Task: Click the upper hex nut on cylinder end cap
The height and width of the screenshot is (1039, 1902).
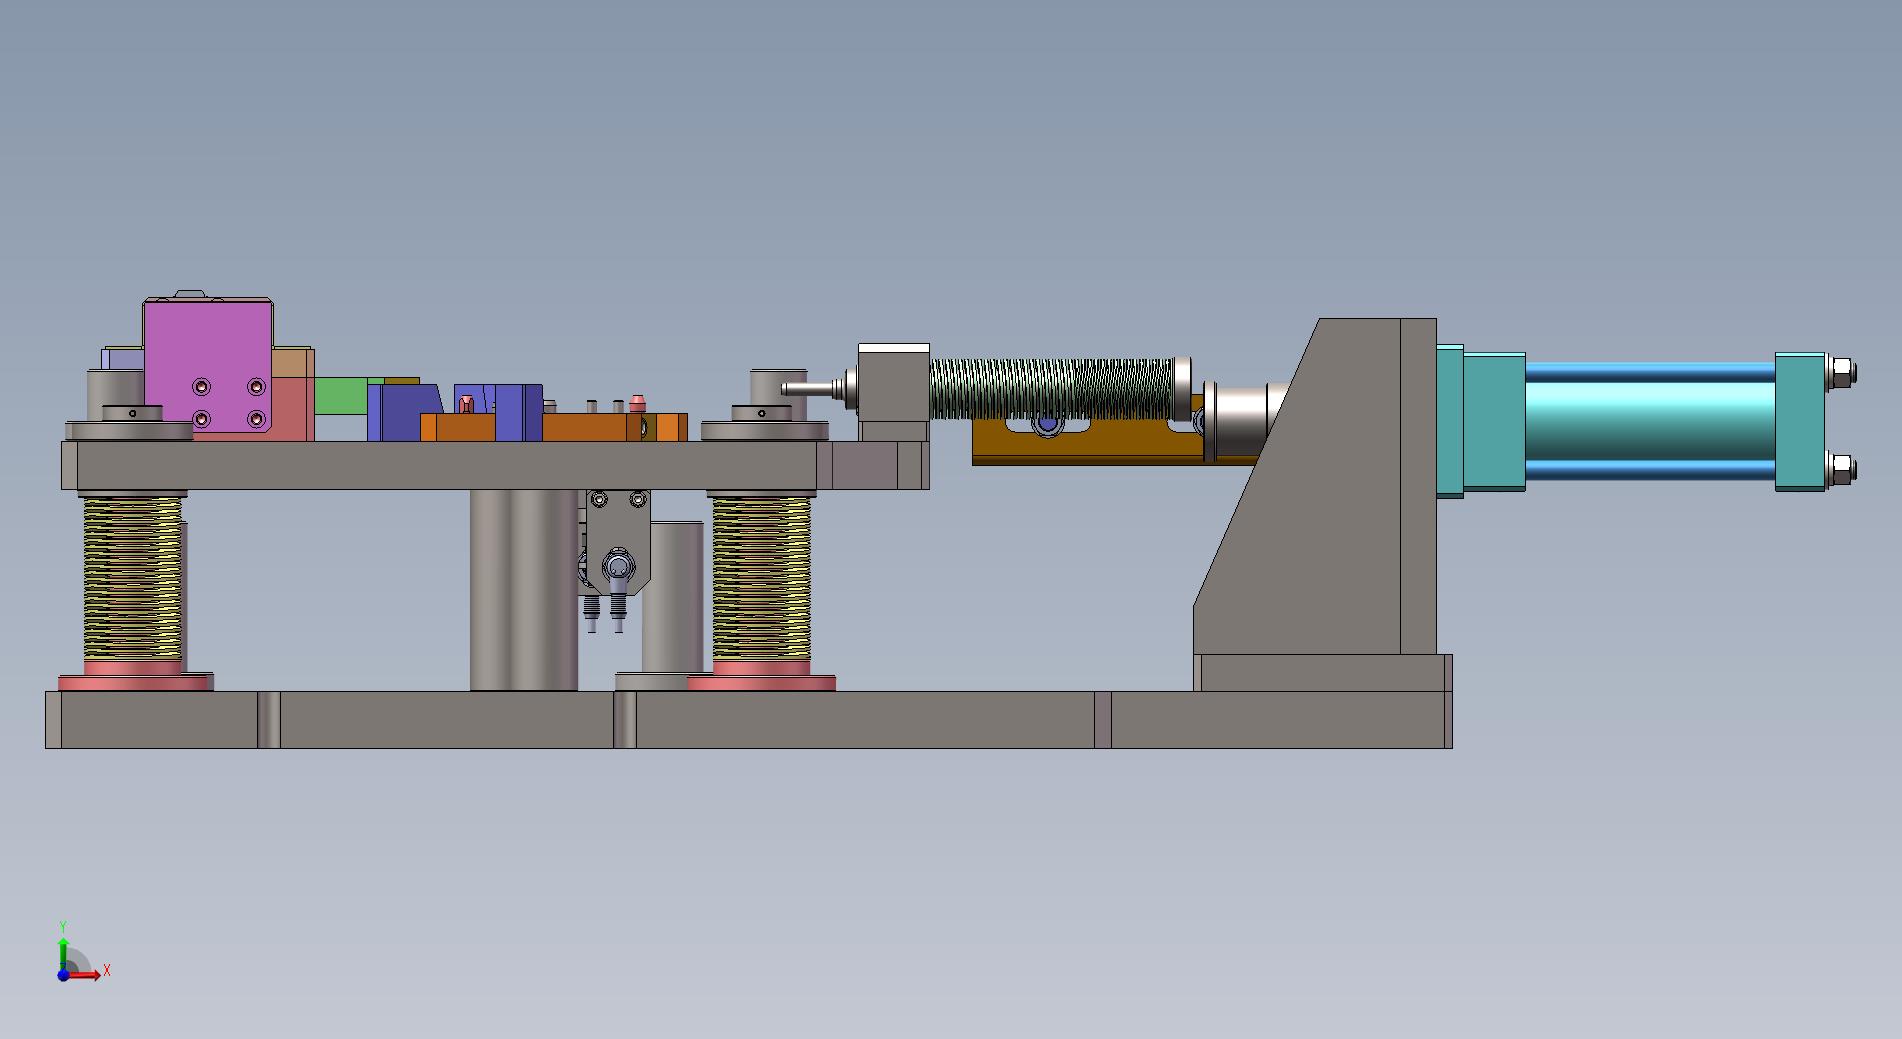Action: 1842,374
